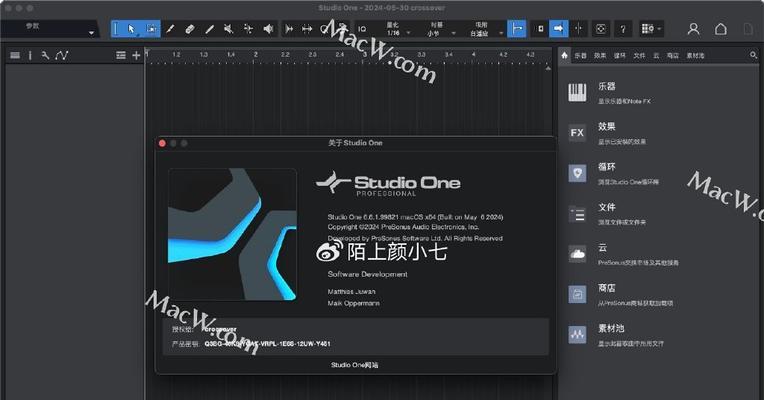Select the Listen speaker tool

(x=268, y=29)
